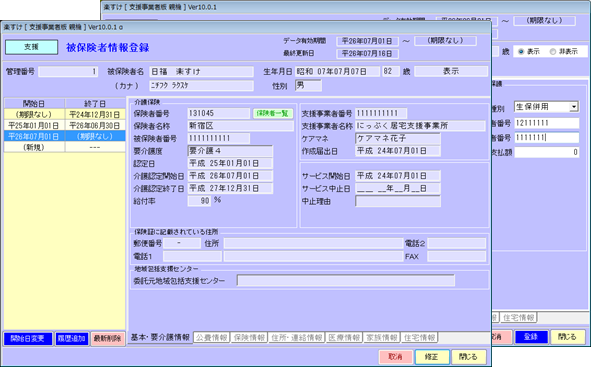Screen dimensions: 591x367
Task: Click the カナ name field
Action: (x=201, y=86)
